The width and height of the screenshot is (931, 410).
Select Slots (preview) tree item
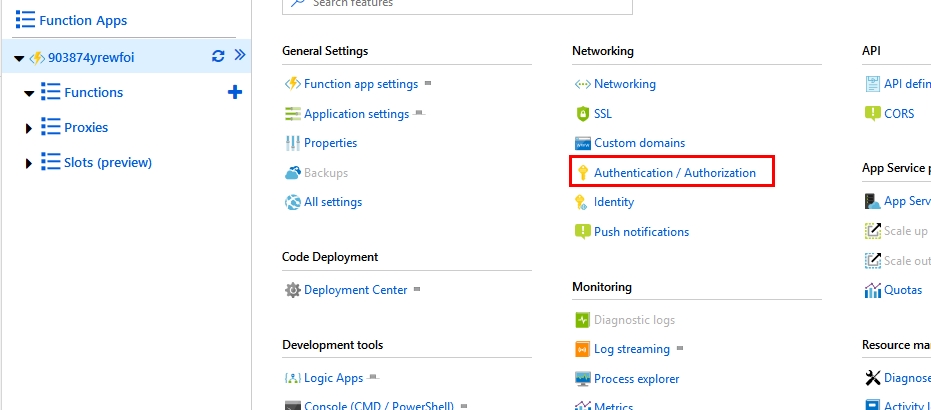pyautogui.click(x=108, y=162)
